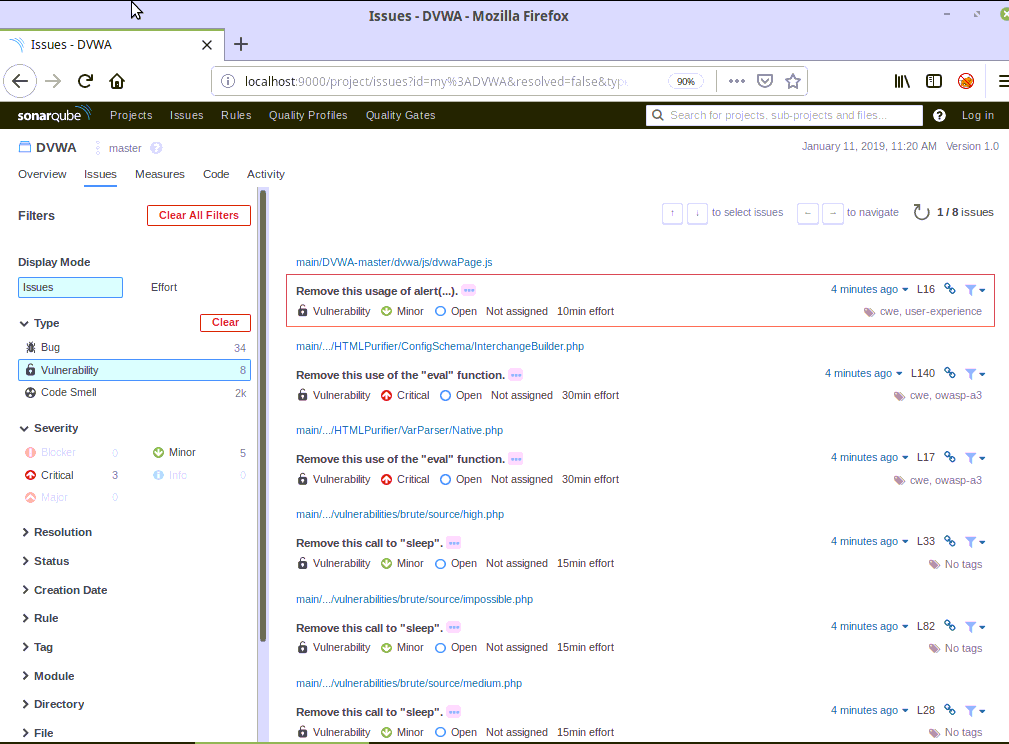Click the reload issues count icon
Image resolution: width=1009 pixels, height=744 pixels.
(x=921, y=212)
